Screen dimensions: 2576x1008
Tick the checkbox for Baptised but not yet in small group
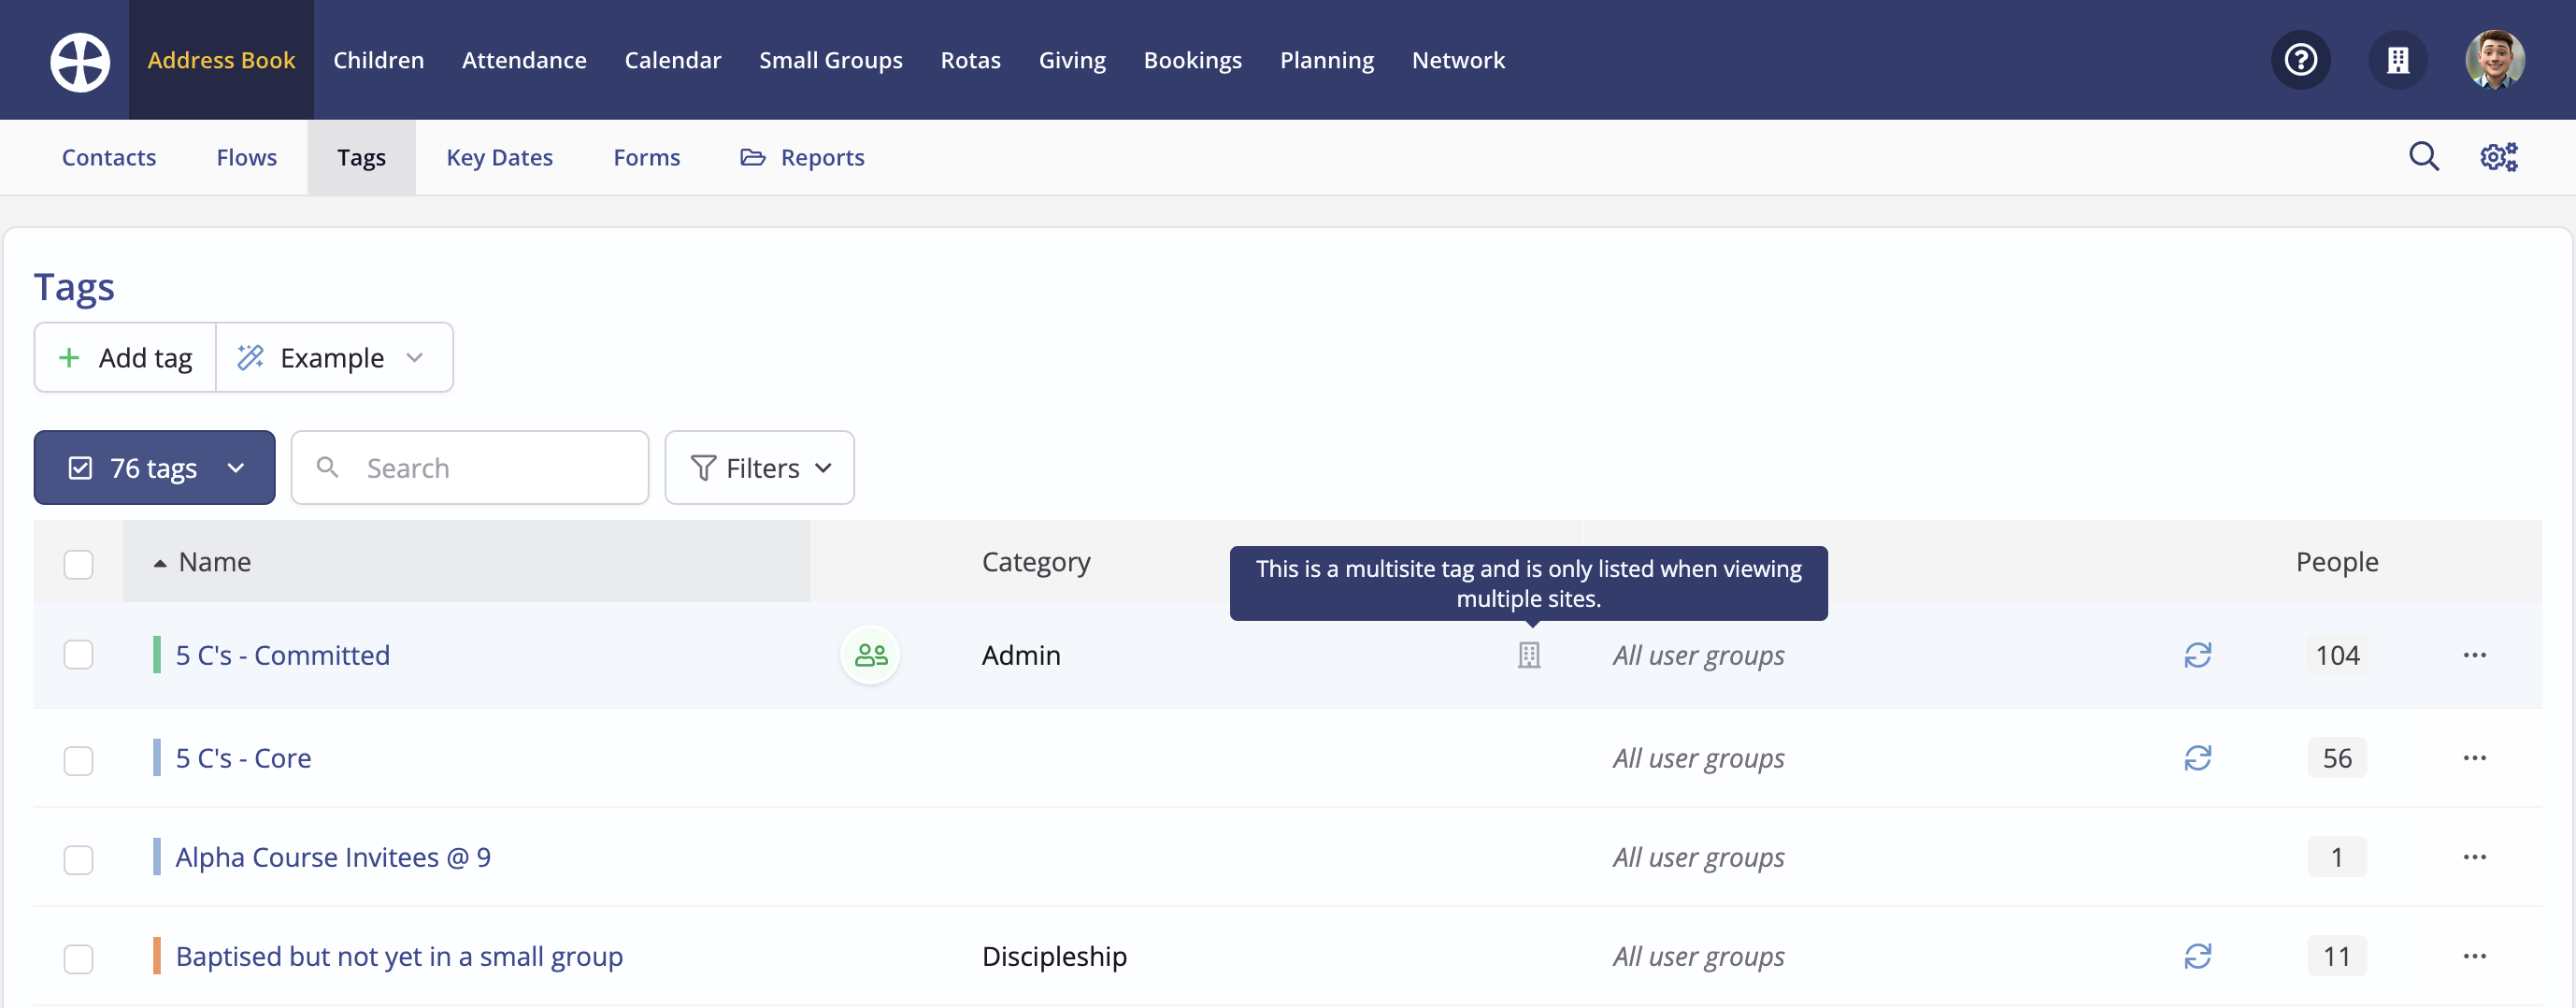78,958
